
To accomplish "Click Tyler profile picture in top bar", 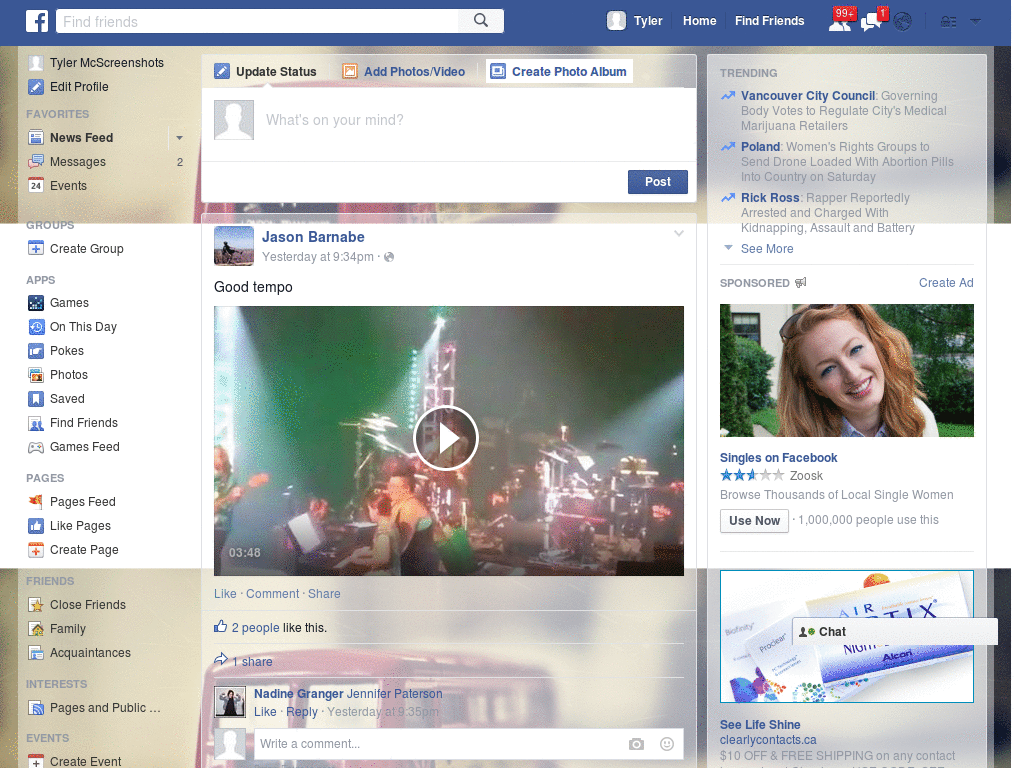I will tap(616, 21).
